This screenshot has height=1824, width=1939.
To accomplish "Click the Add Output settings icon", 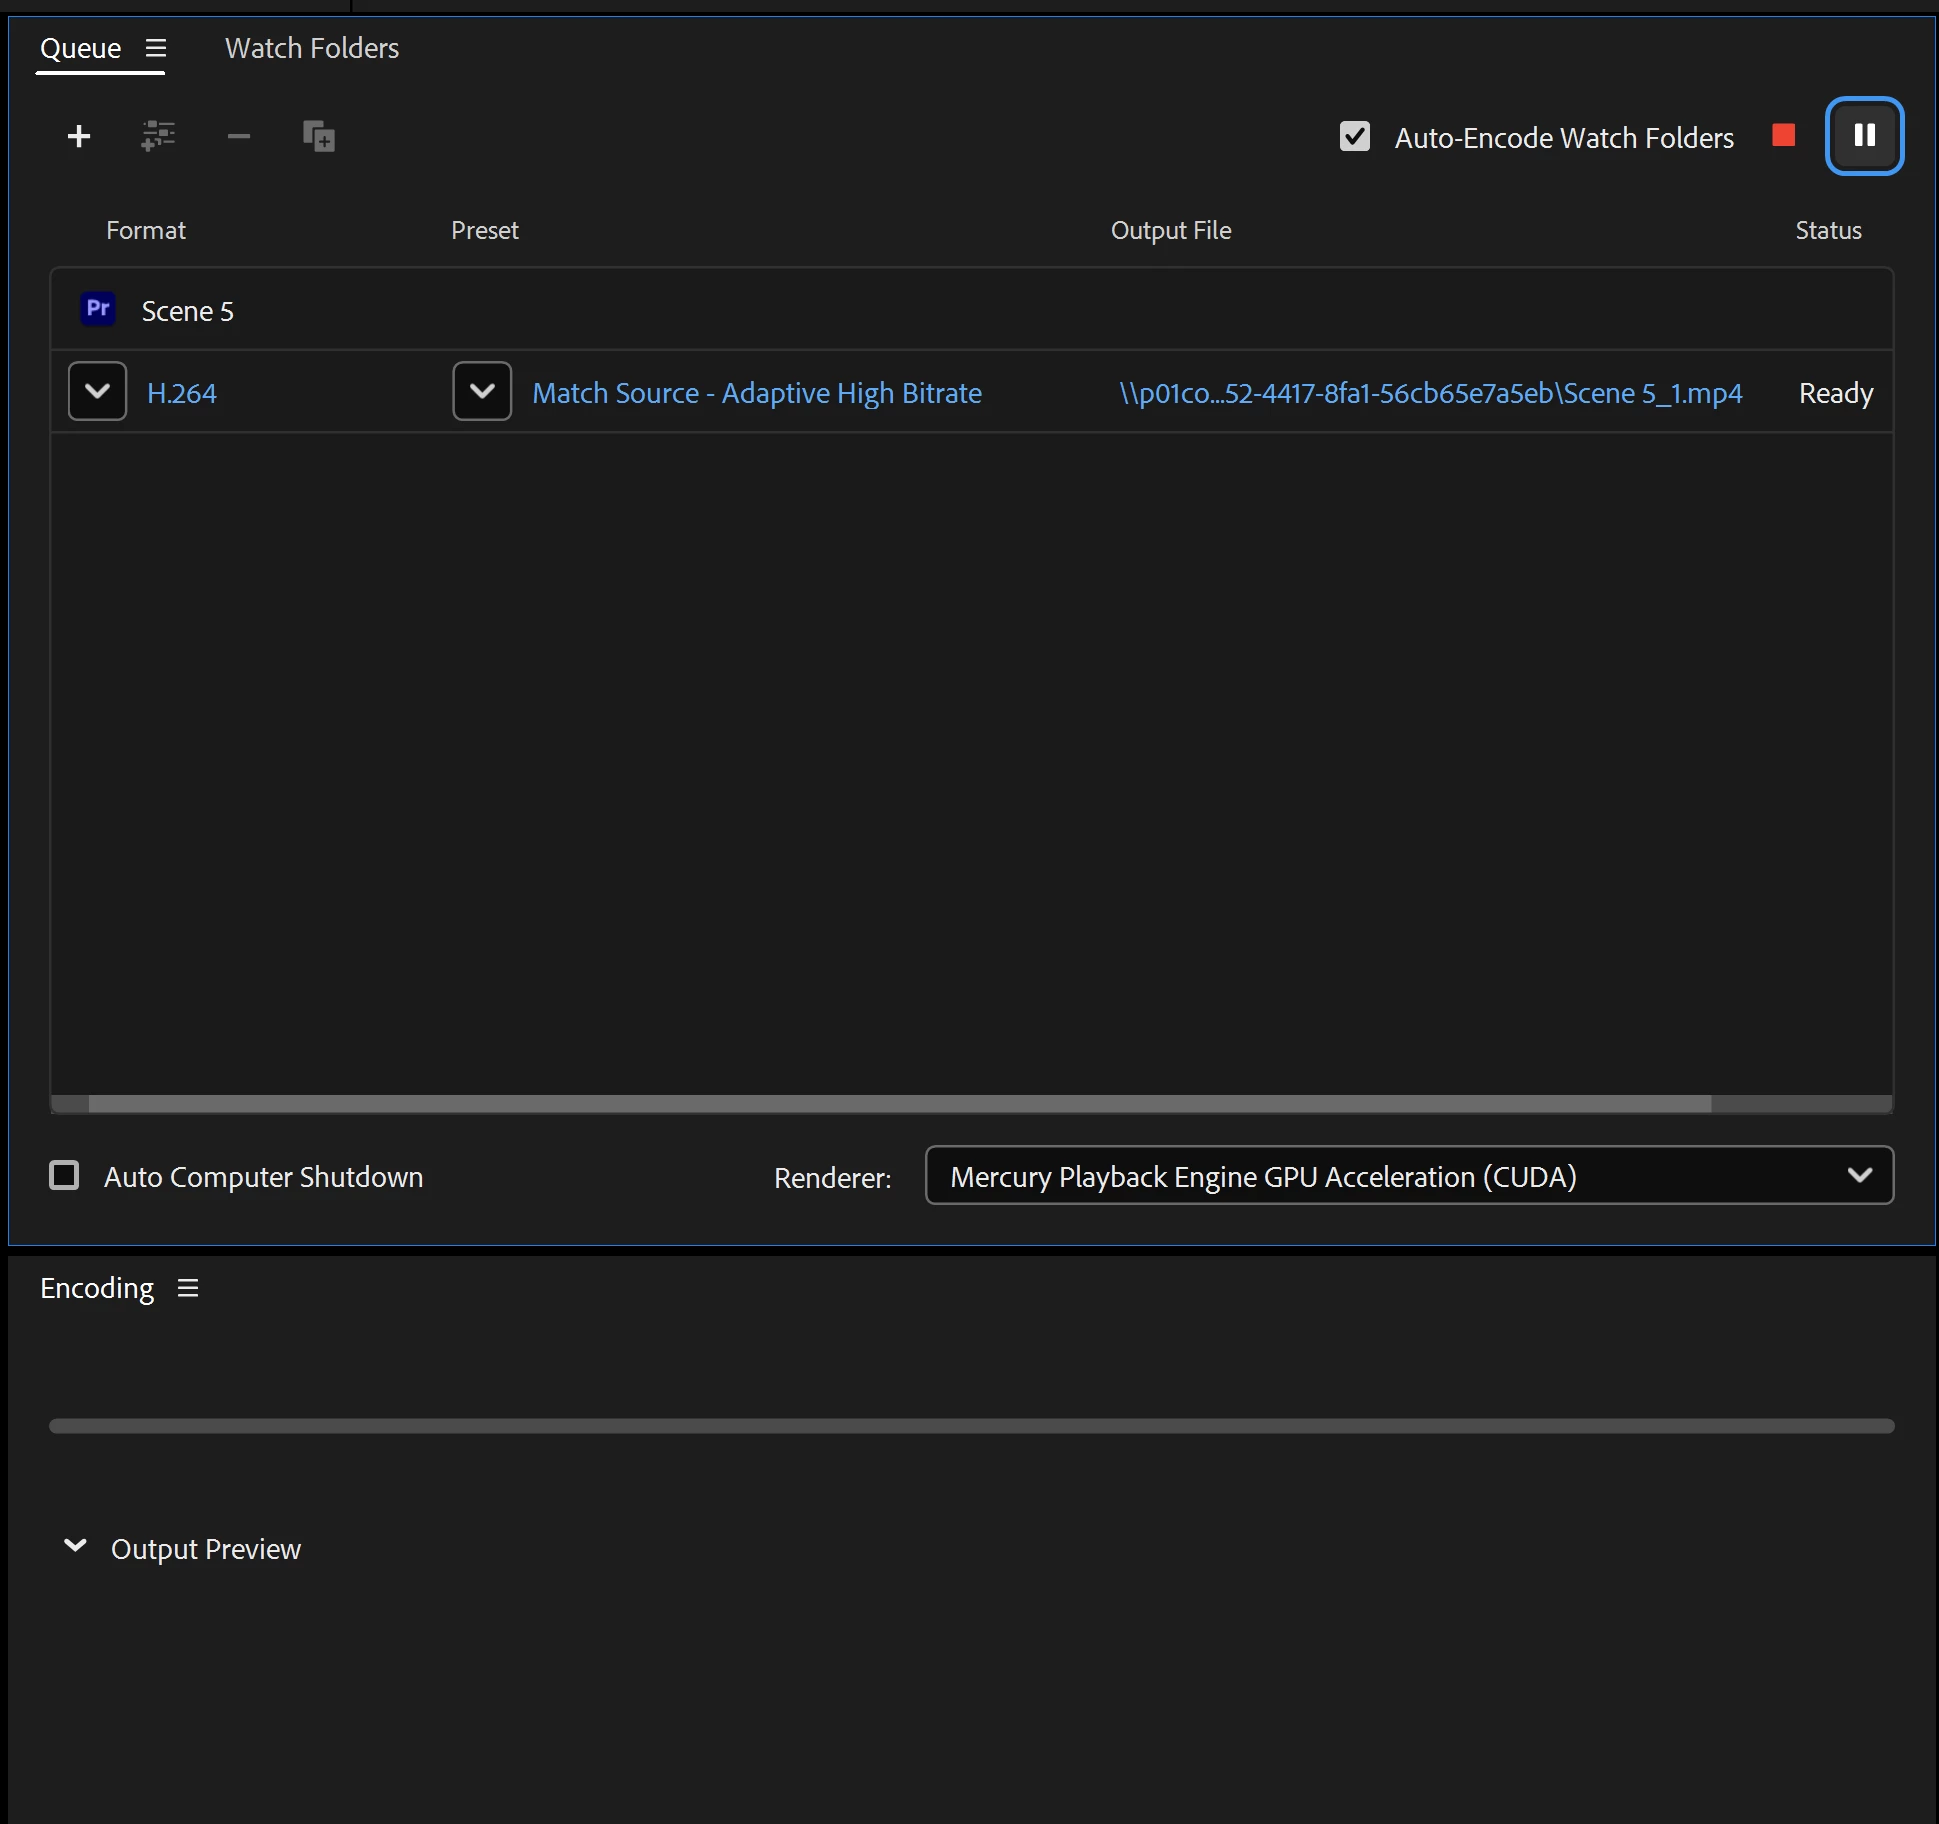I will tap(158, 136).
